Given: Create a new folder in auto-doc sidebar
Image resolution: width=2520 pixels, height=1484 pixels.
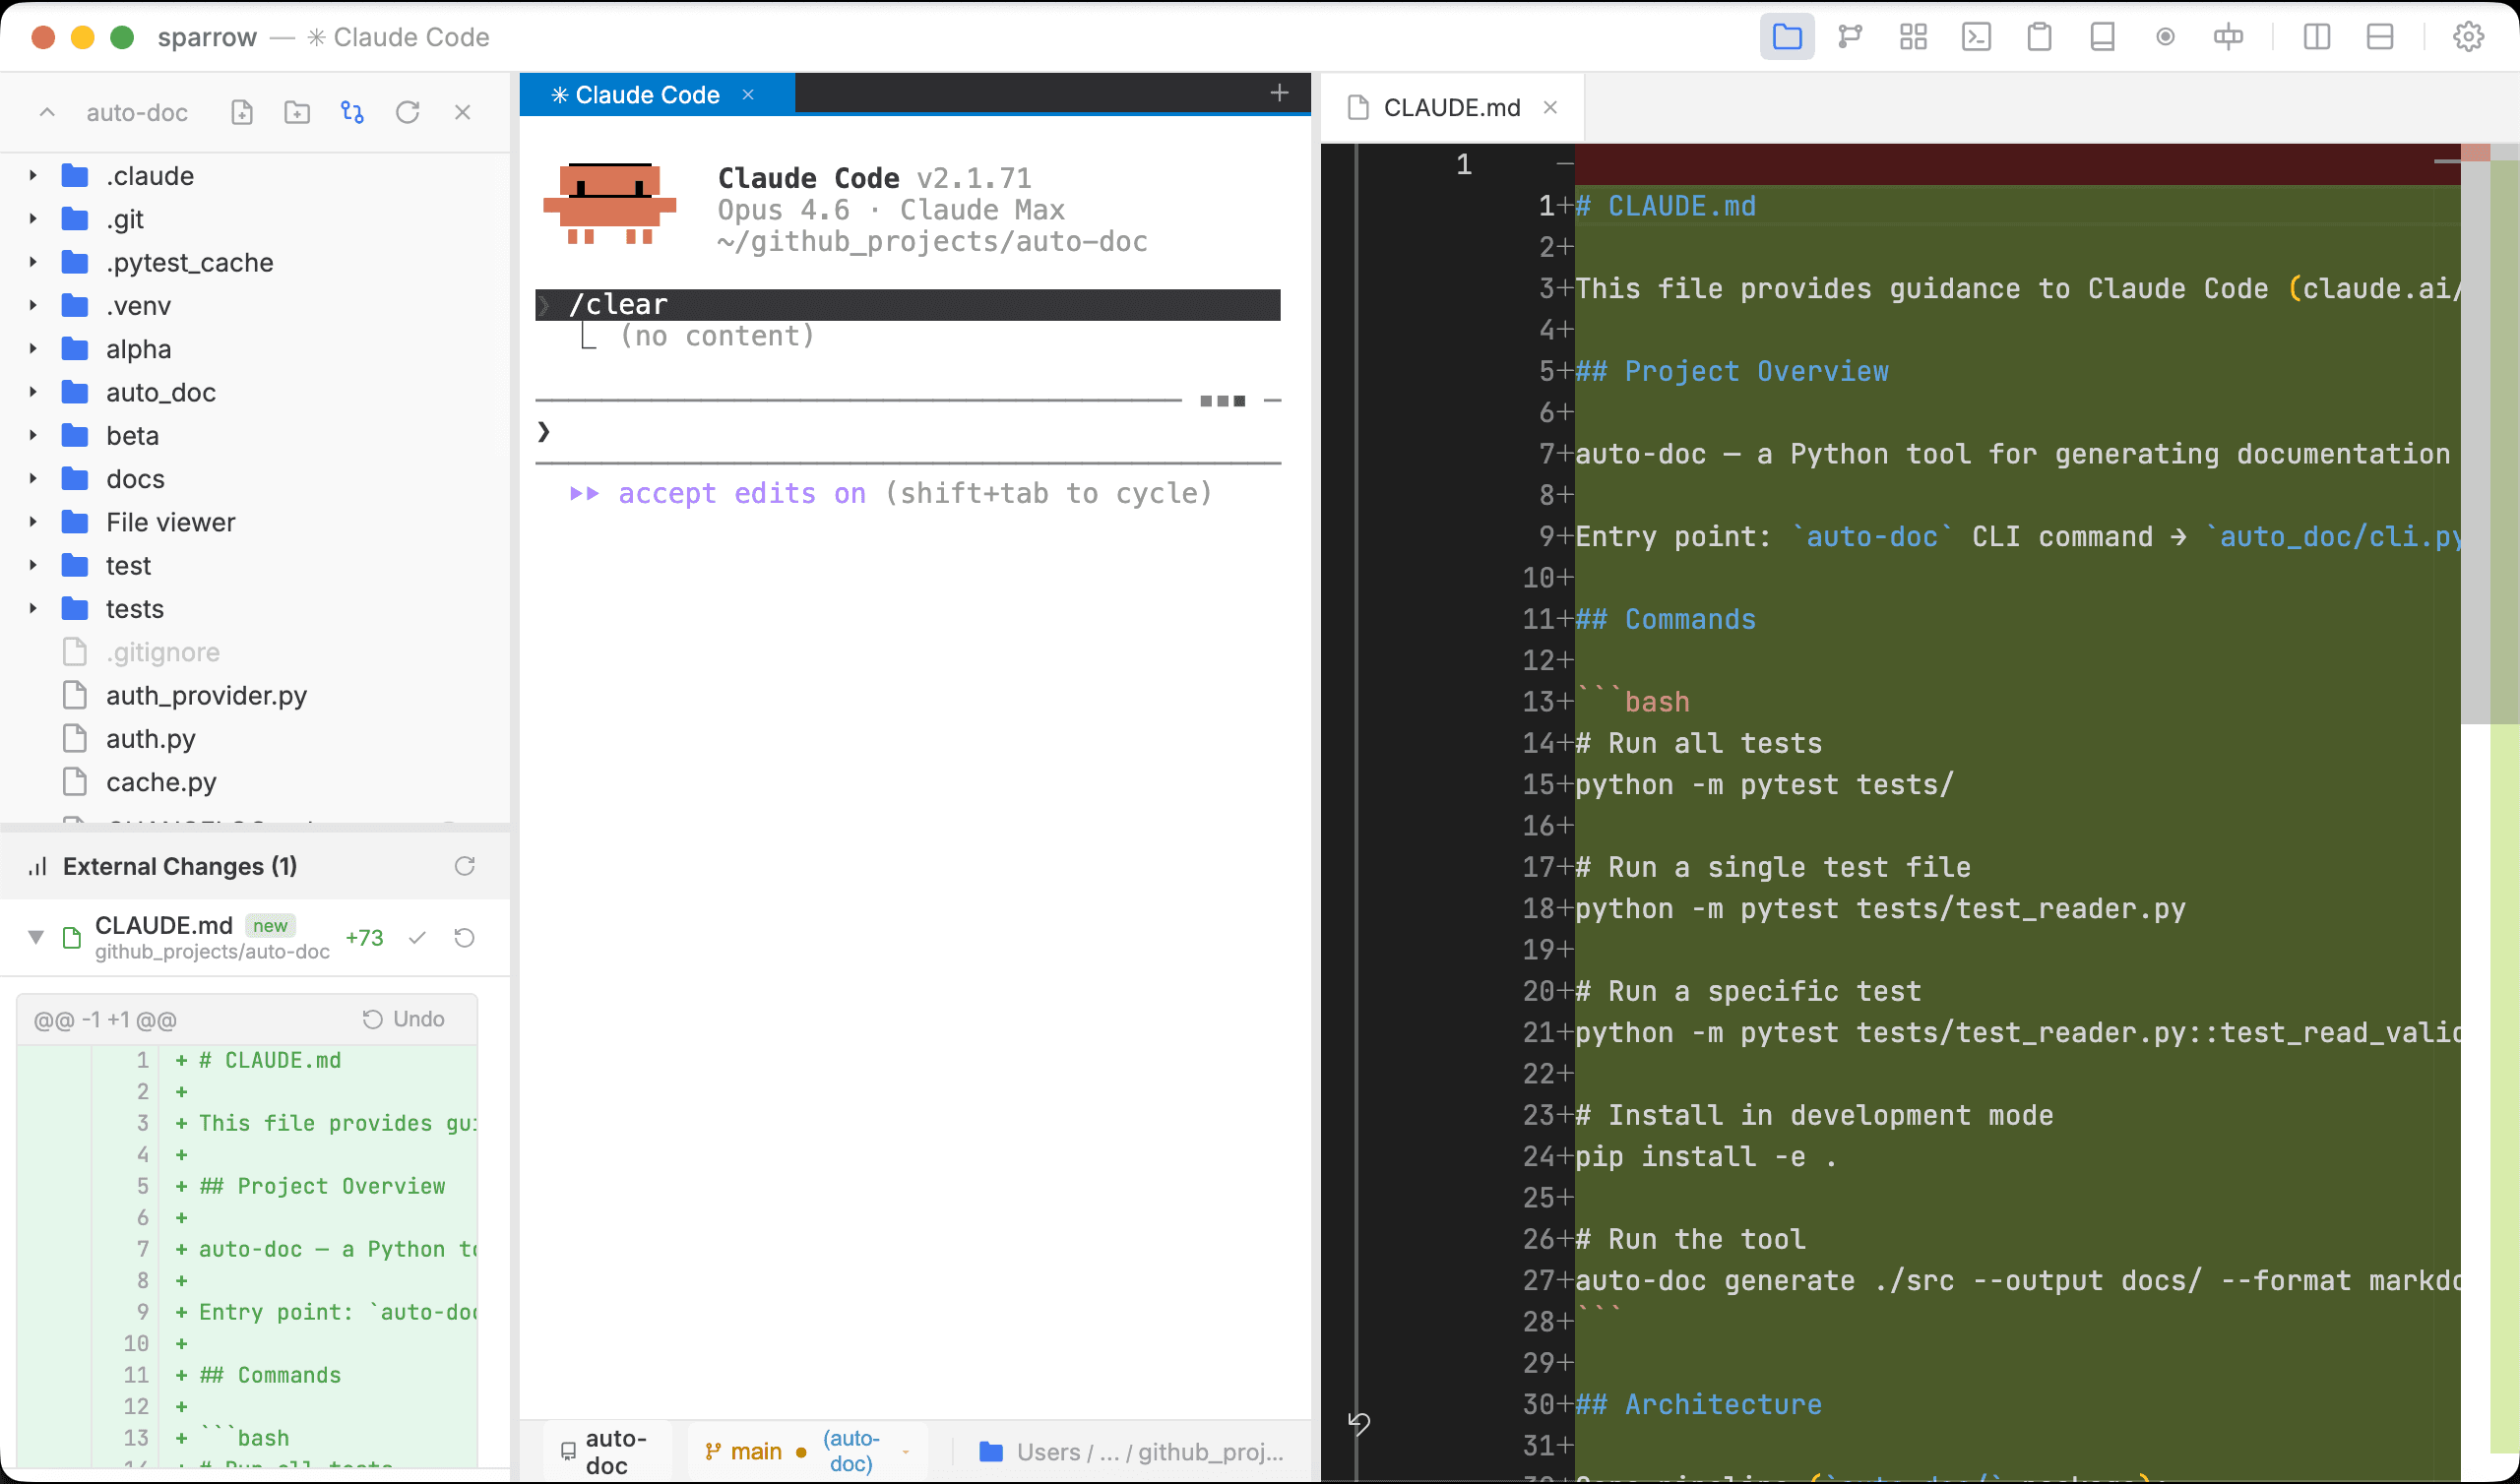Looking at the screenshot, I should 296,112.
